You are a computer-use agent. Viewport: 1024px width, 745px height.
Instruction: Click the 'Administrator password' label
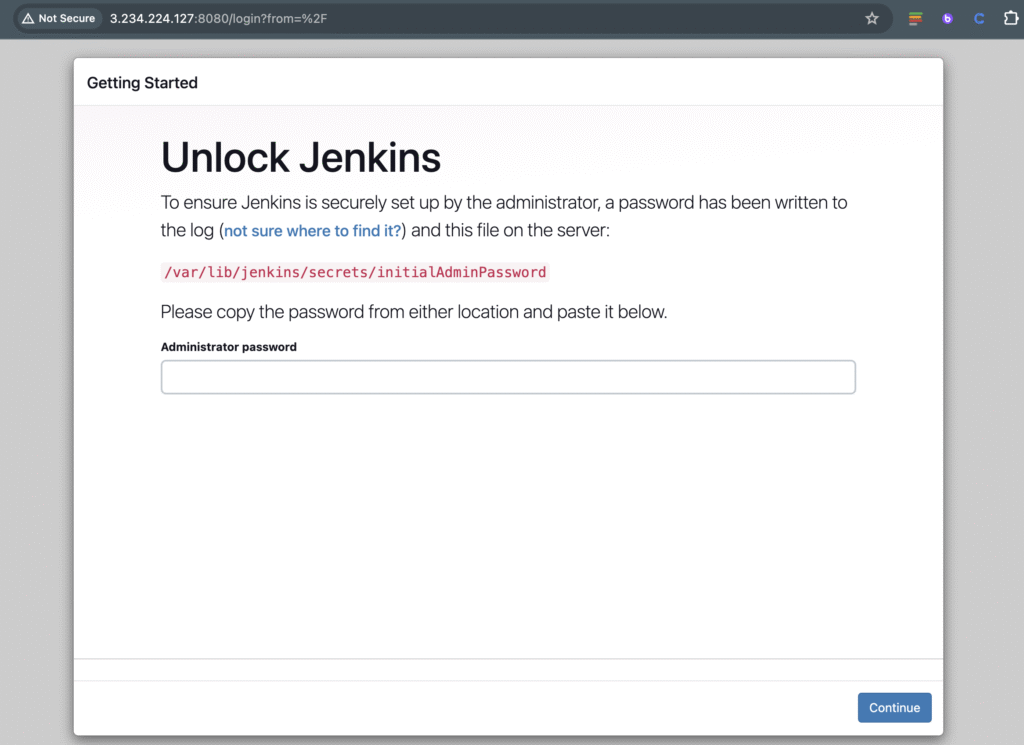229,347
